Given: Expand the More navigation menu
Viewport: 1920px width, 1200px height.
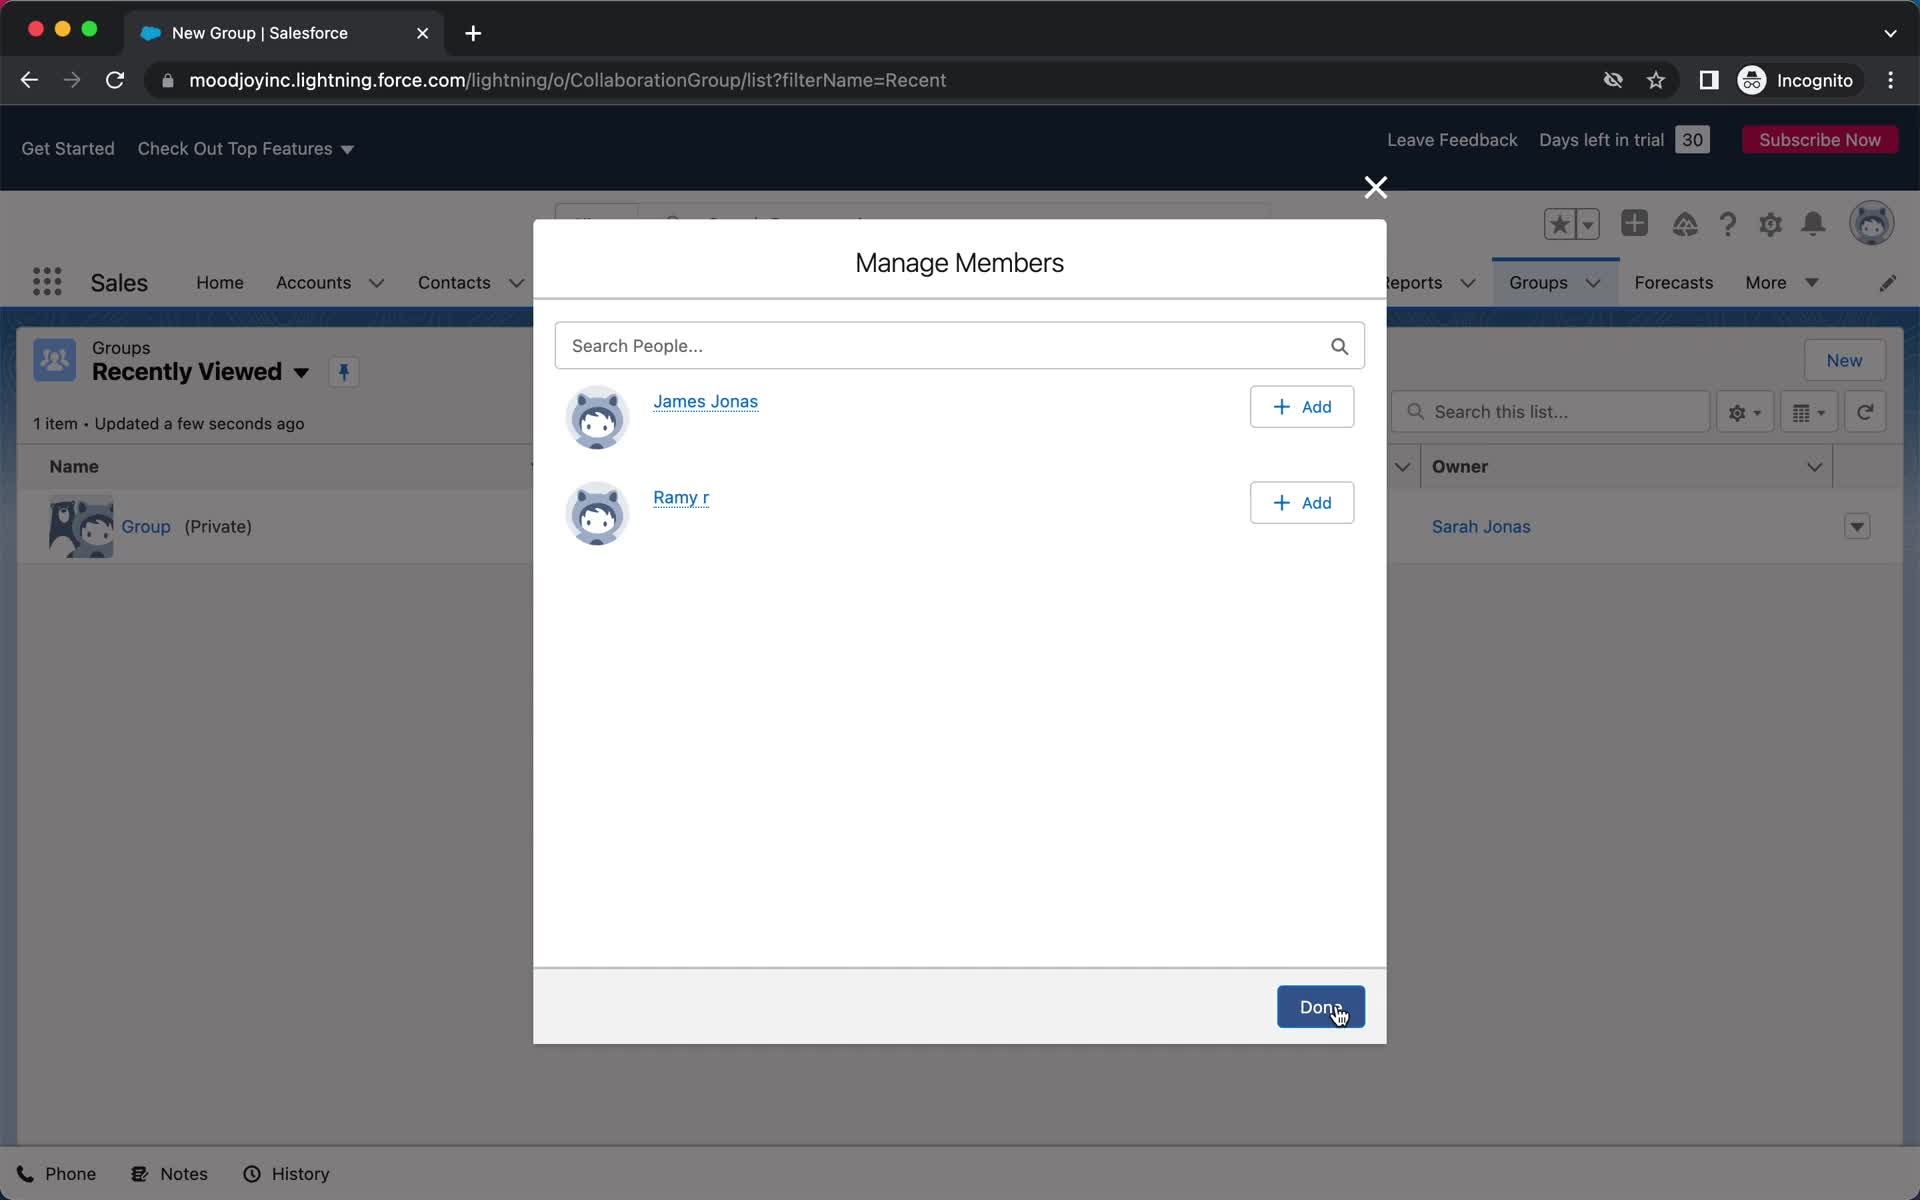Looking at the screenshot, I should pyautogui.click(x=1781, y=283).
